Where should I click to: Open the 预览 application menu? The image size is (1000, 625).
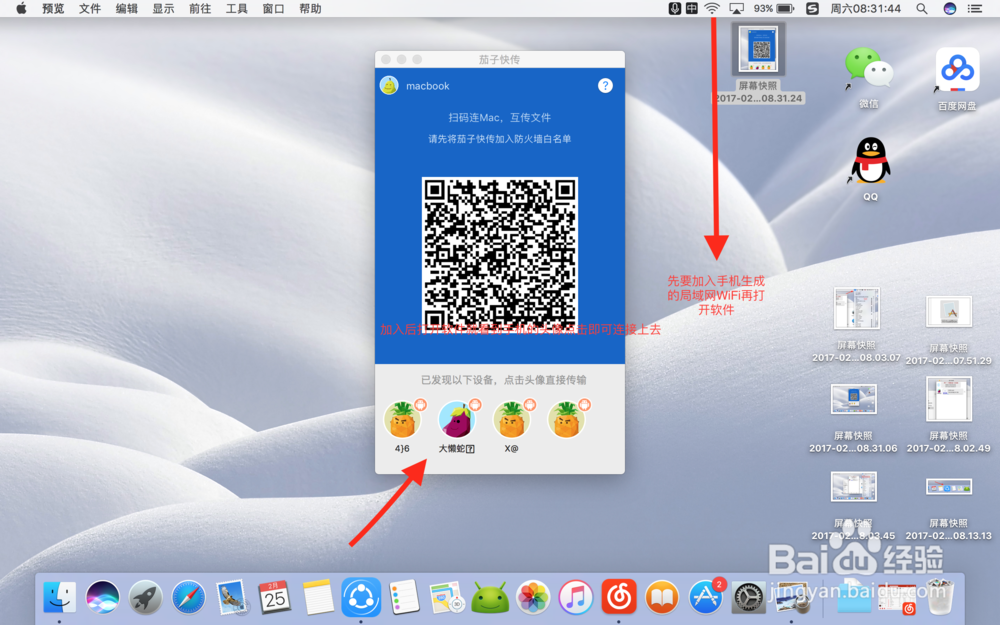(53, 8)
